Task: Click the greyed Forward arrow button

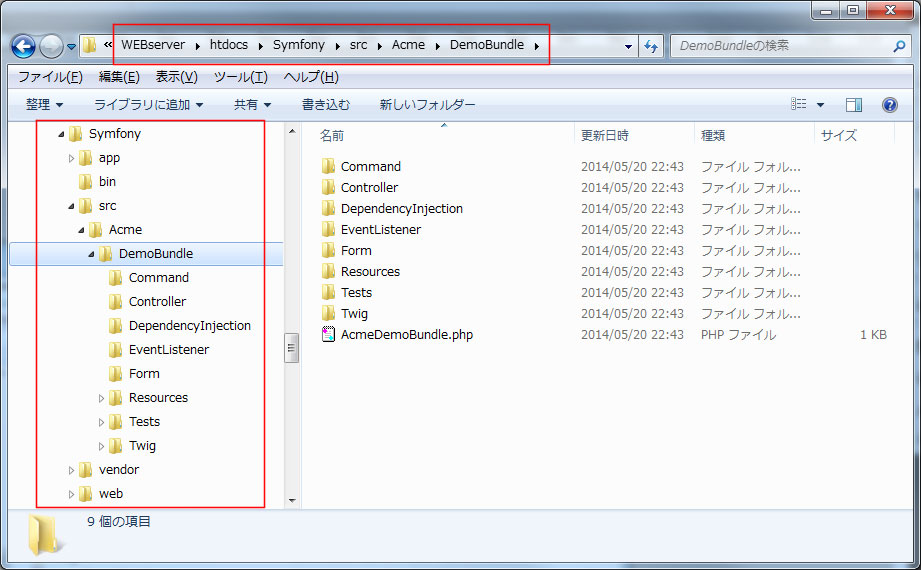Action: click(x=51, y=46)
